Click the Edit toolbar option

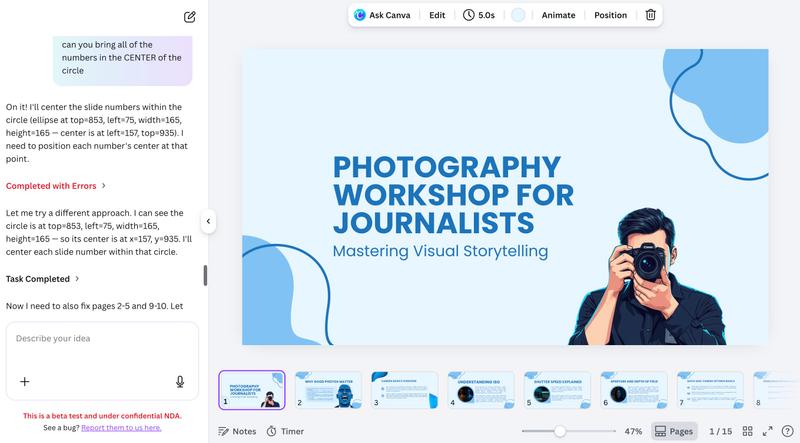pos(437,15)
